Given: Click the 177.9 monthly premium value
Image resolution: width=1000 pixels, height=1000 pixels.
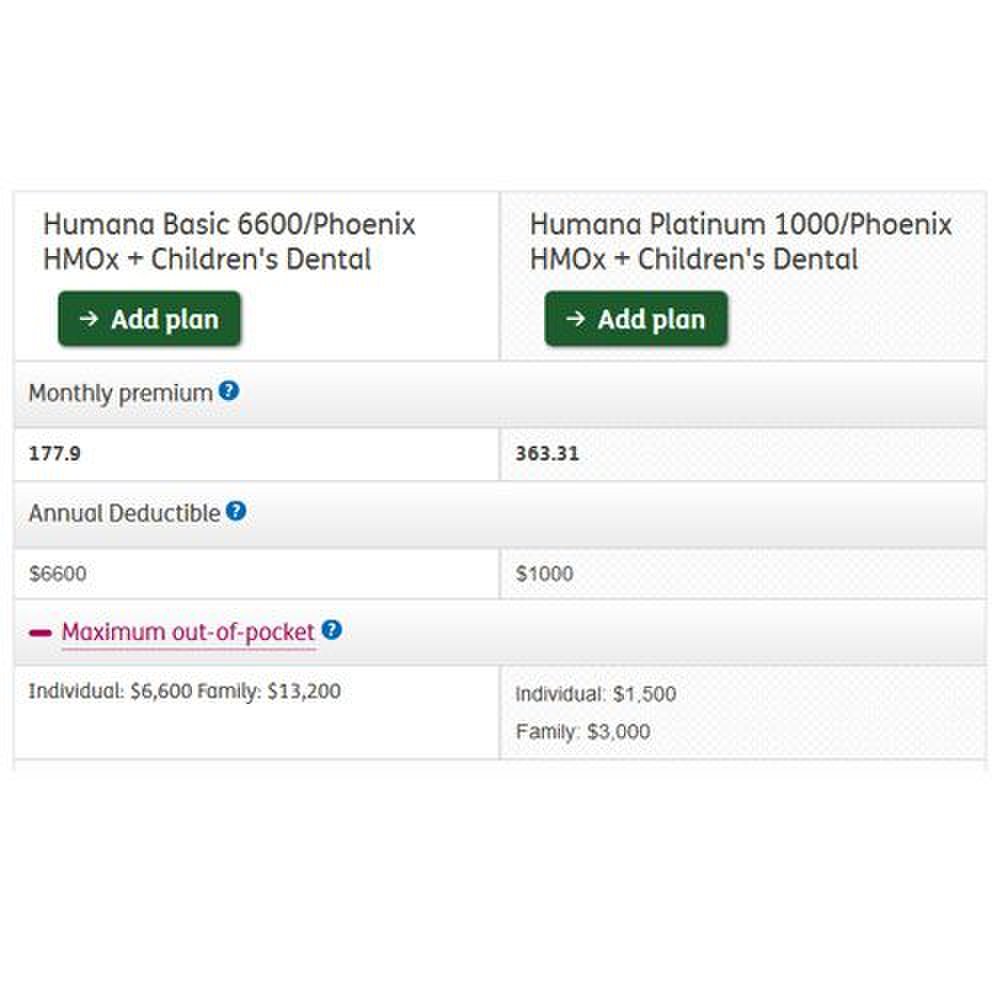Looking at the screenshot, I should [x=55, y=454].
